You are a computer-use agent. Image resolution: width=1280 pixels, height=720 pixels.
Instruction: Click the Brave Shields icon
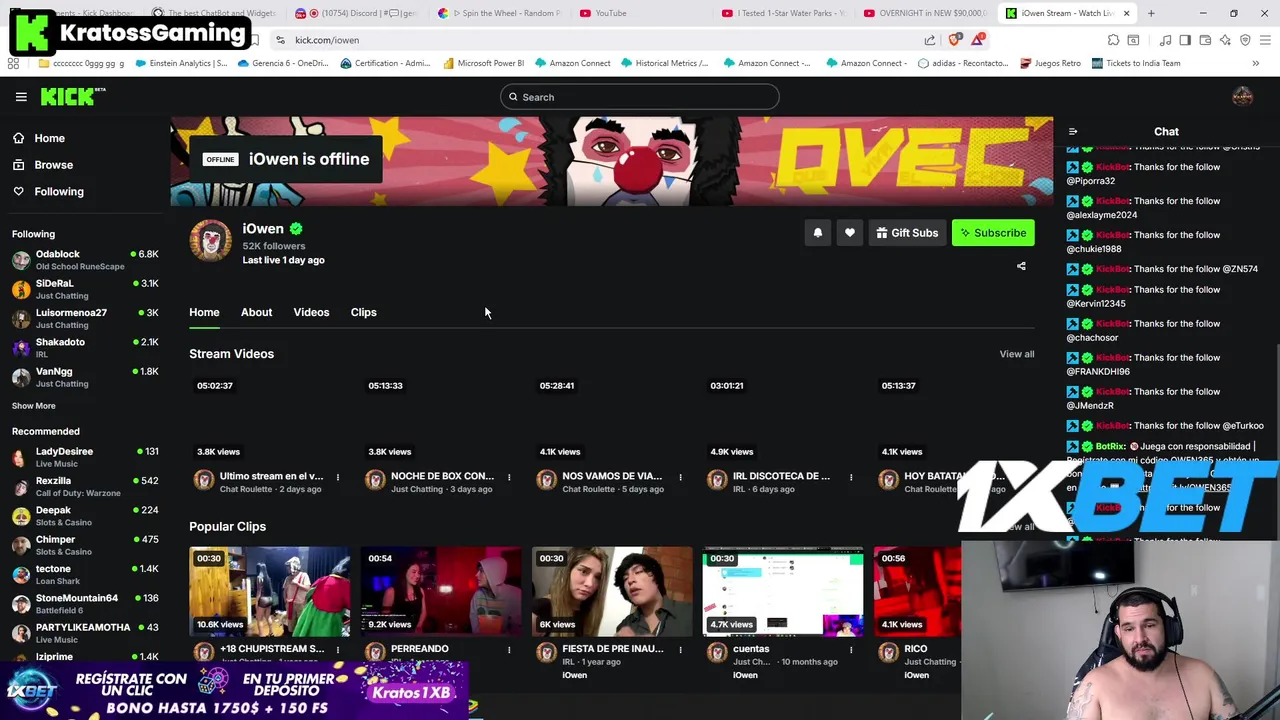pos(954,40)
